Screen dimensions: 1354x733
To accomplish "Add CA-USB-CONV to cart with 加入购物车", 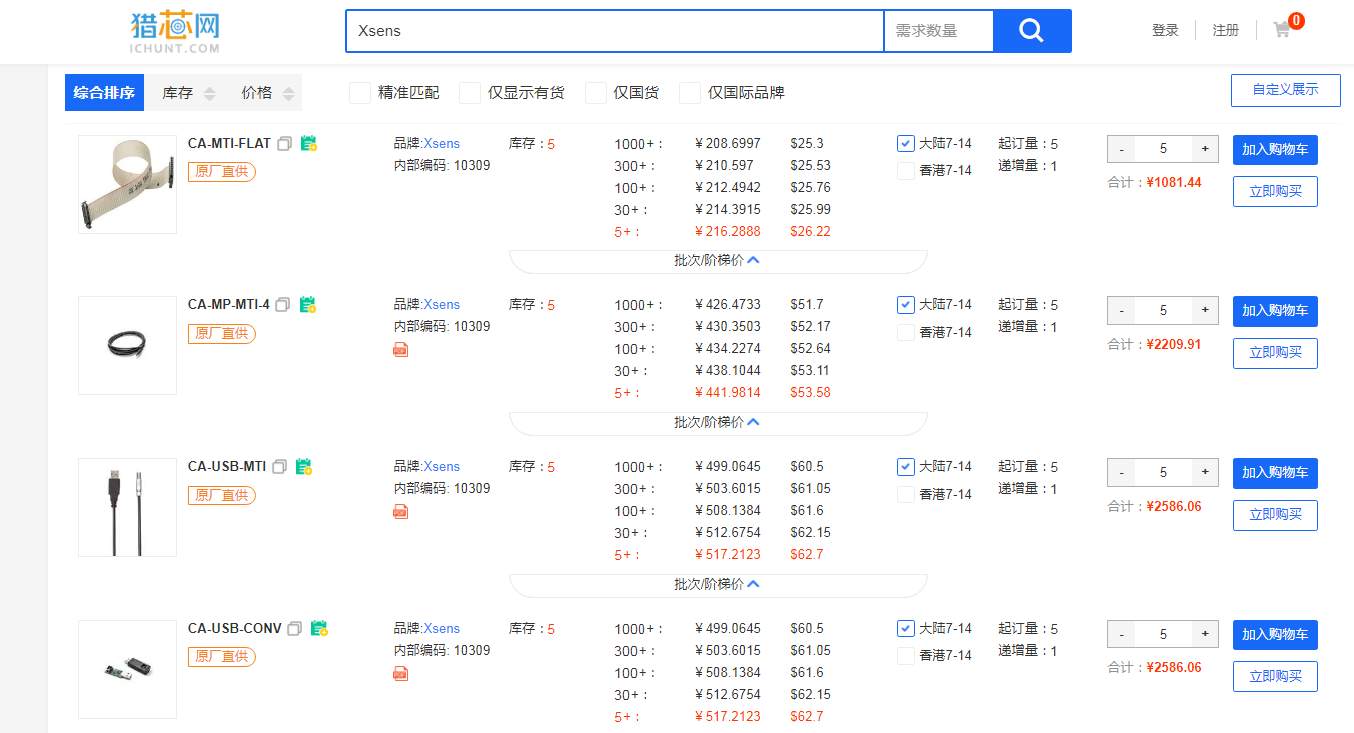I will (1275, 635).
